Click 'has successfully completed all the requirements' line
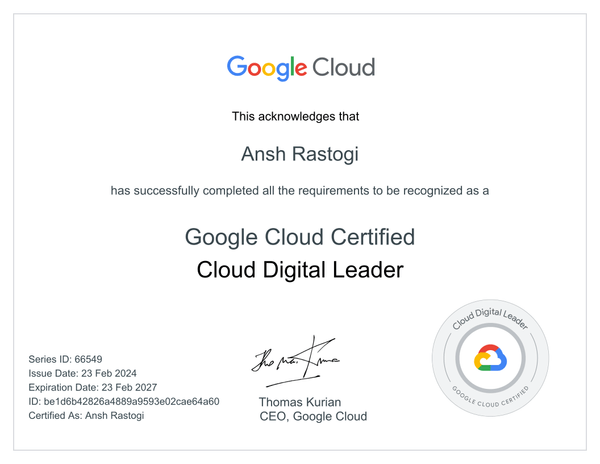Image resolution: width=600 pixels, height=464 pixels. pos(300,190)
